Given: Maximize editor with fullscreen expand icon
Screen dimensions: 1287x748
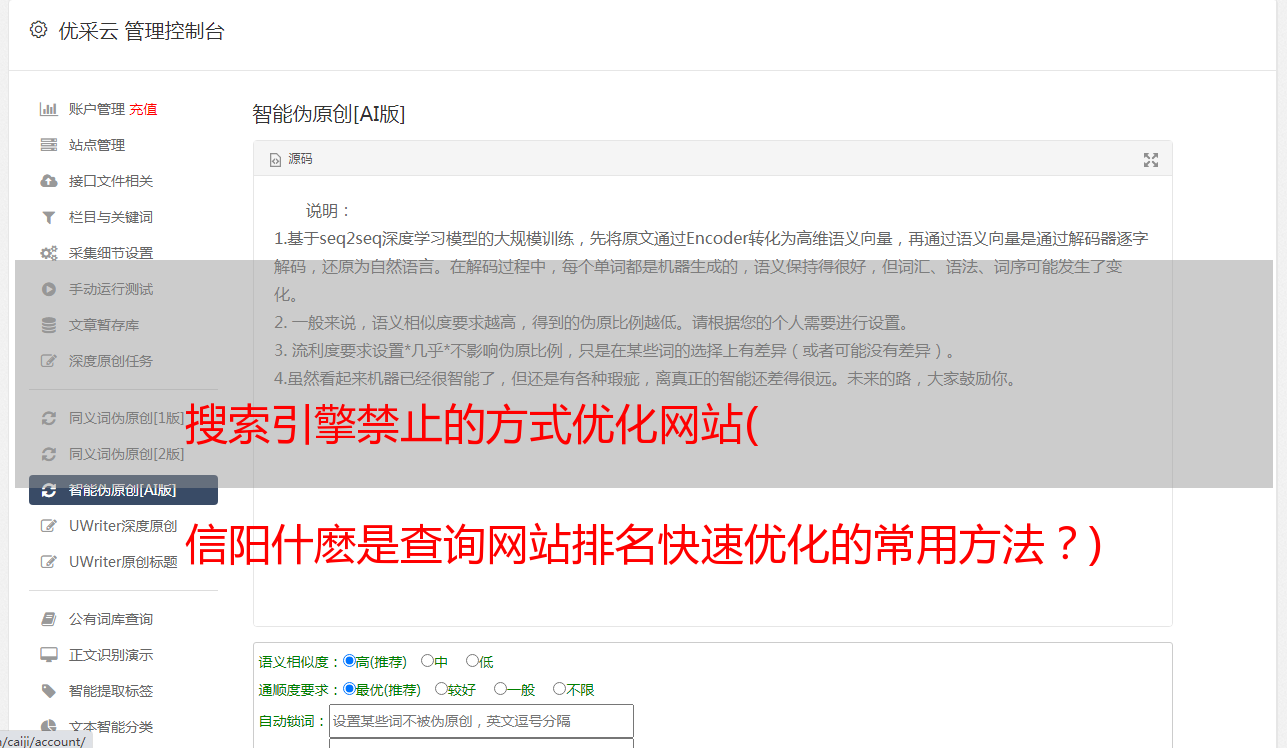Looking at the screenshot, I should (1151, 160).
